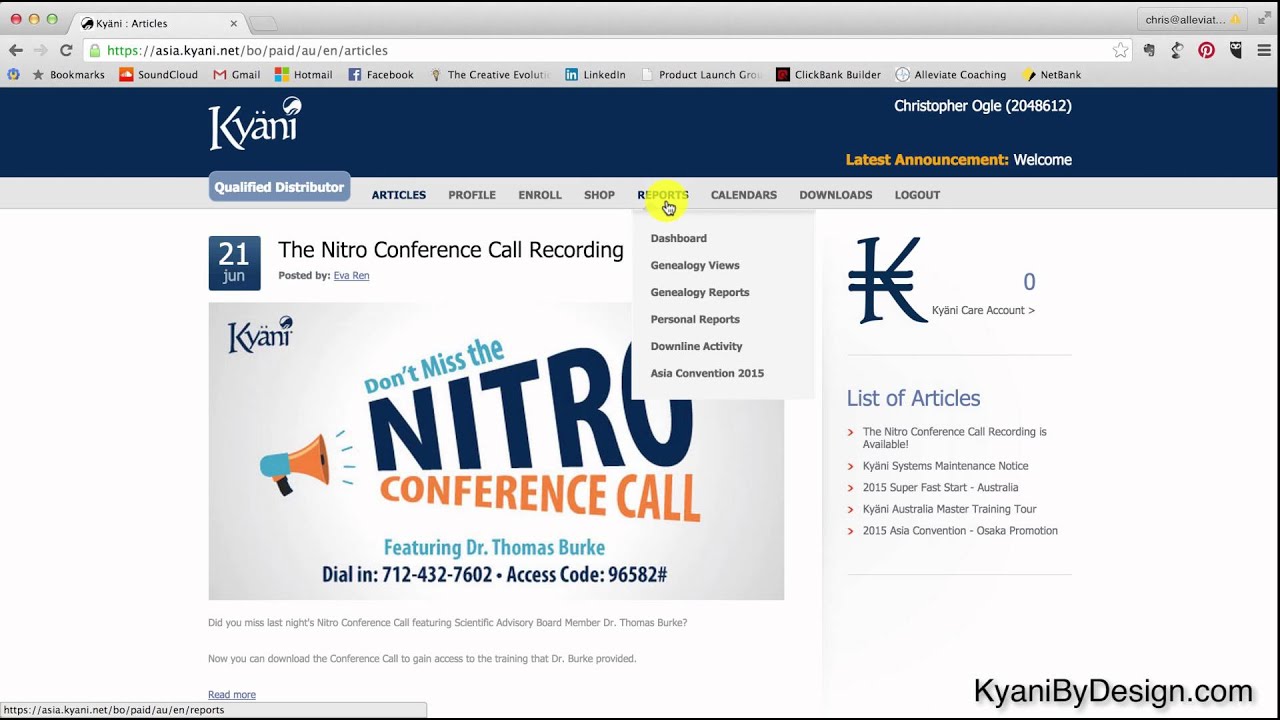Viewport: 1280px width, 720px height.
Task: Open the PROFILE menu
Action: (x=472, y=195)
